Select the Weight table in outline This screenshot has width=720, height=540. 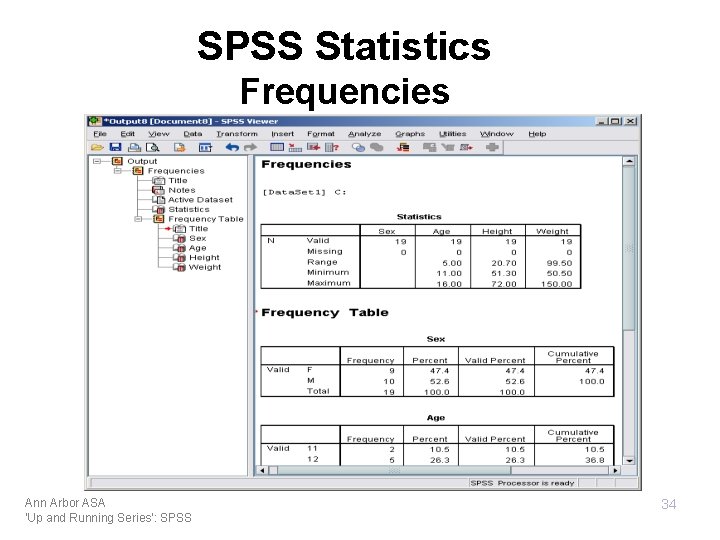pos(205,267)
